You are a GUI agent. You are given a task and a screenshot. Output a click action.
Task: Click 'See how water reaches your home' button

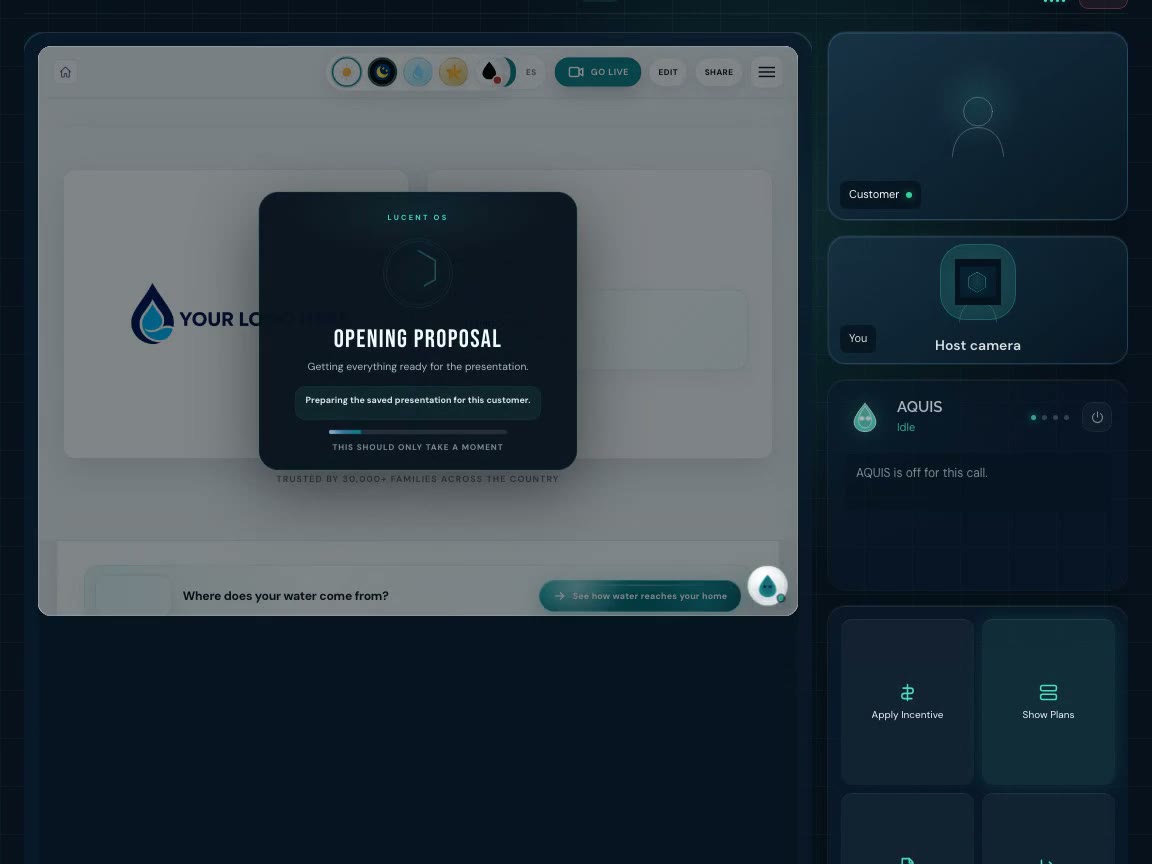pyautogui.click(x=640, y=596)
